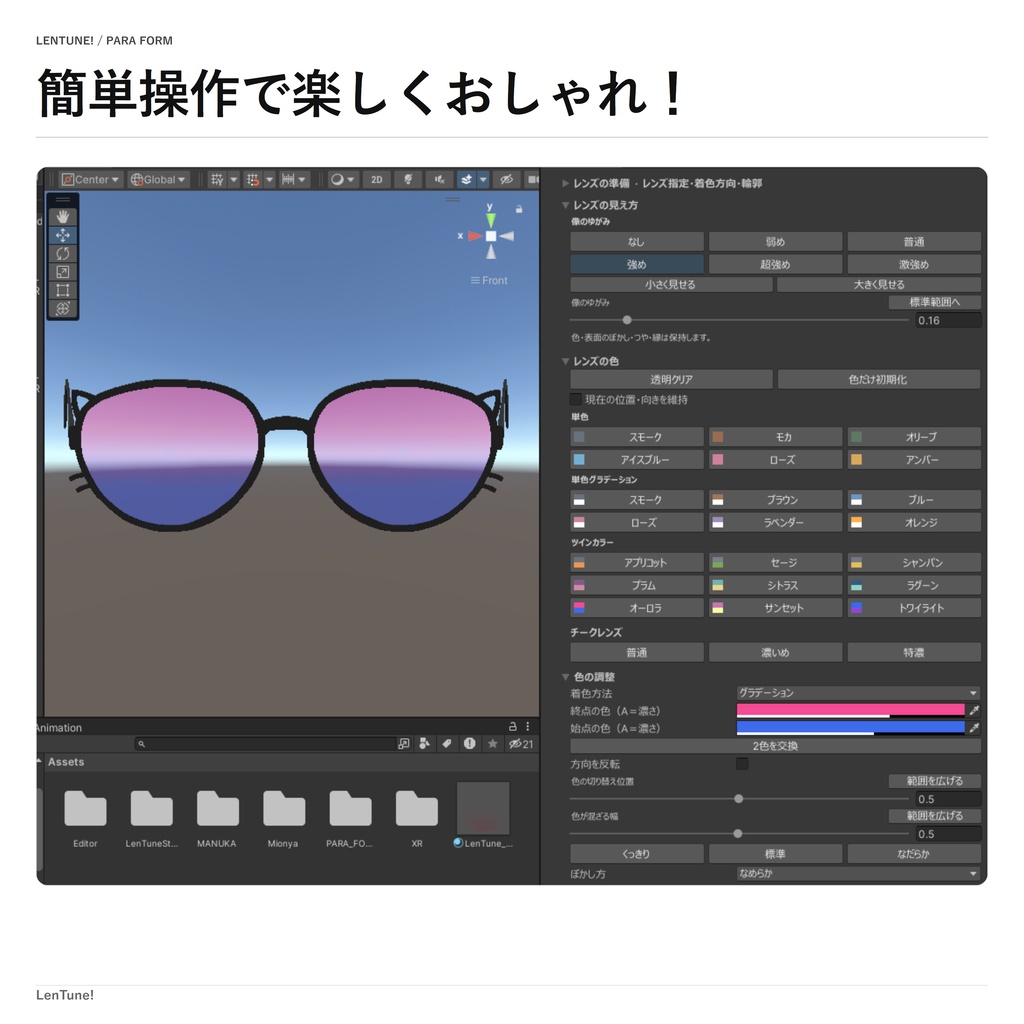Image resolution: width=1024 pixels, height=1024 pixels.
Task: Open the ぼかし方 なめらか dropdown
Action: [x=858, y=874]
